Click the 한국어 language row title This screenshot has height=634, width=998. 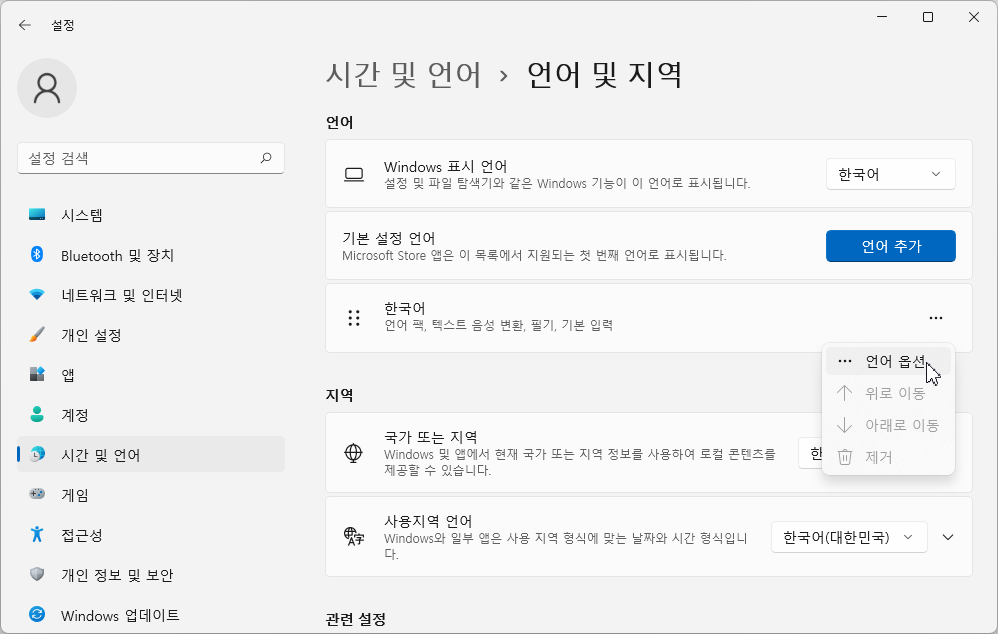pyautogui.click(x=404, y=308)
